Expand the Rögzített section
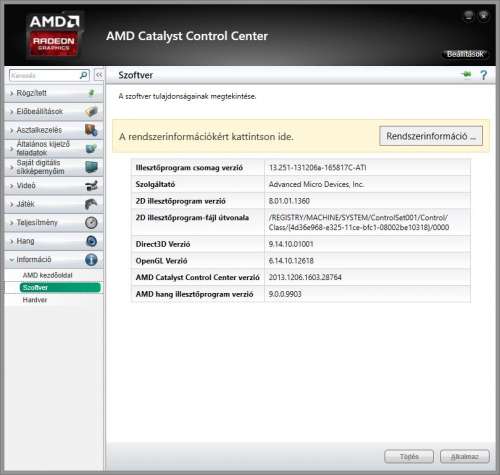Viewport: 500px width, 475px height. [x=54, y=93]
